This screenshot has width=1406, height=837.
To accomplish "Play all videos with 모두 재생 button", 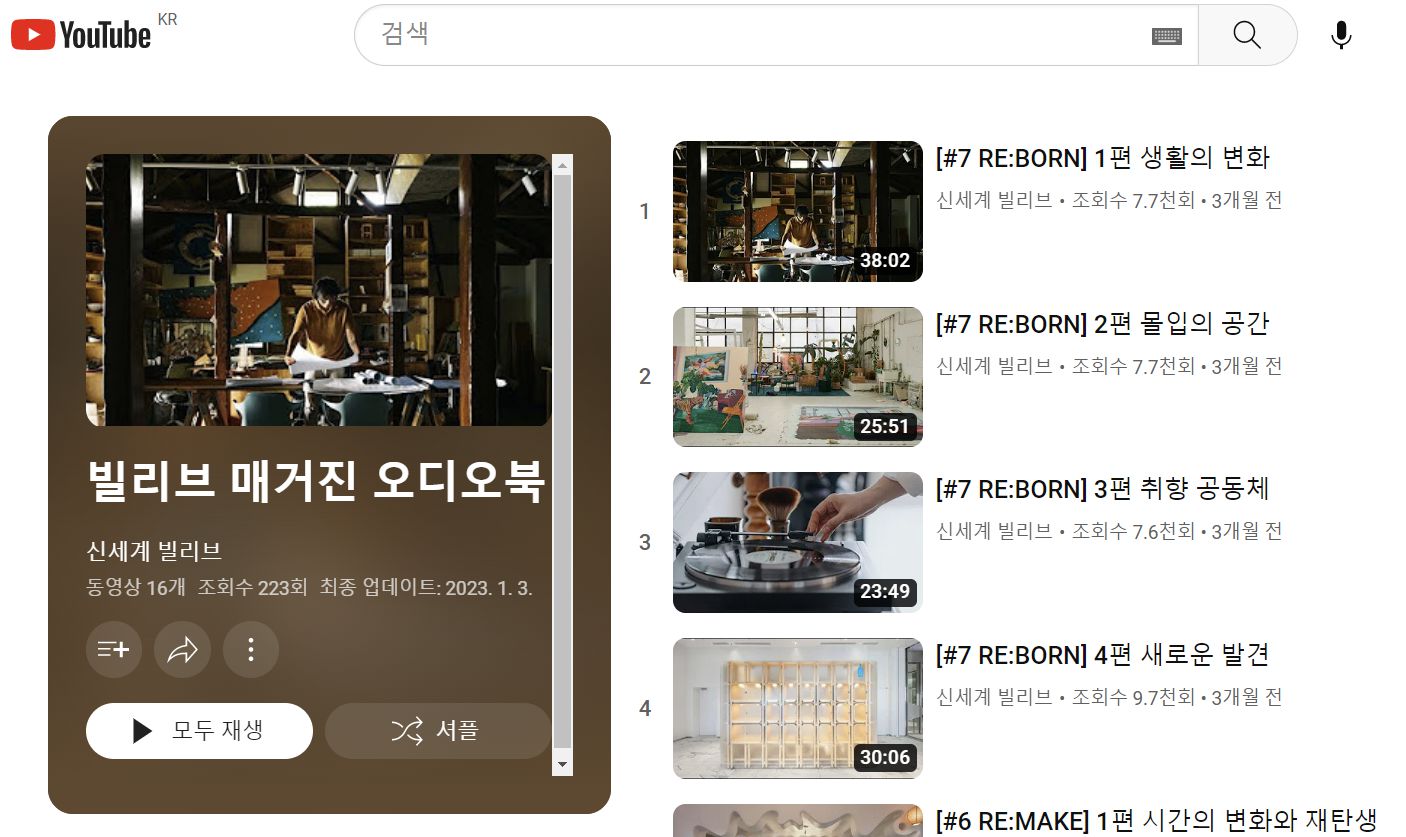I will (x=199, y=731).
